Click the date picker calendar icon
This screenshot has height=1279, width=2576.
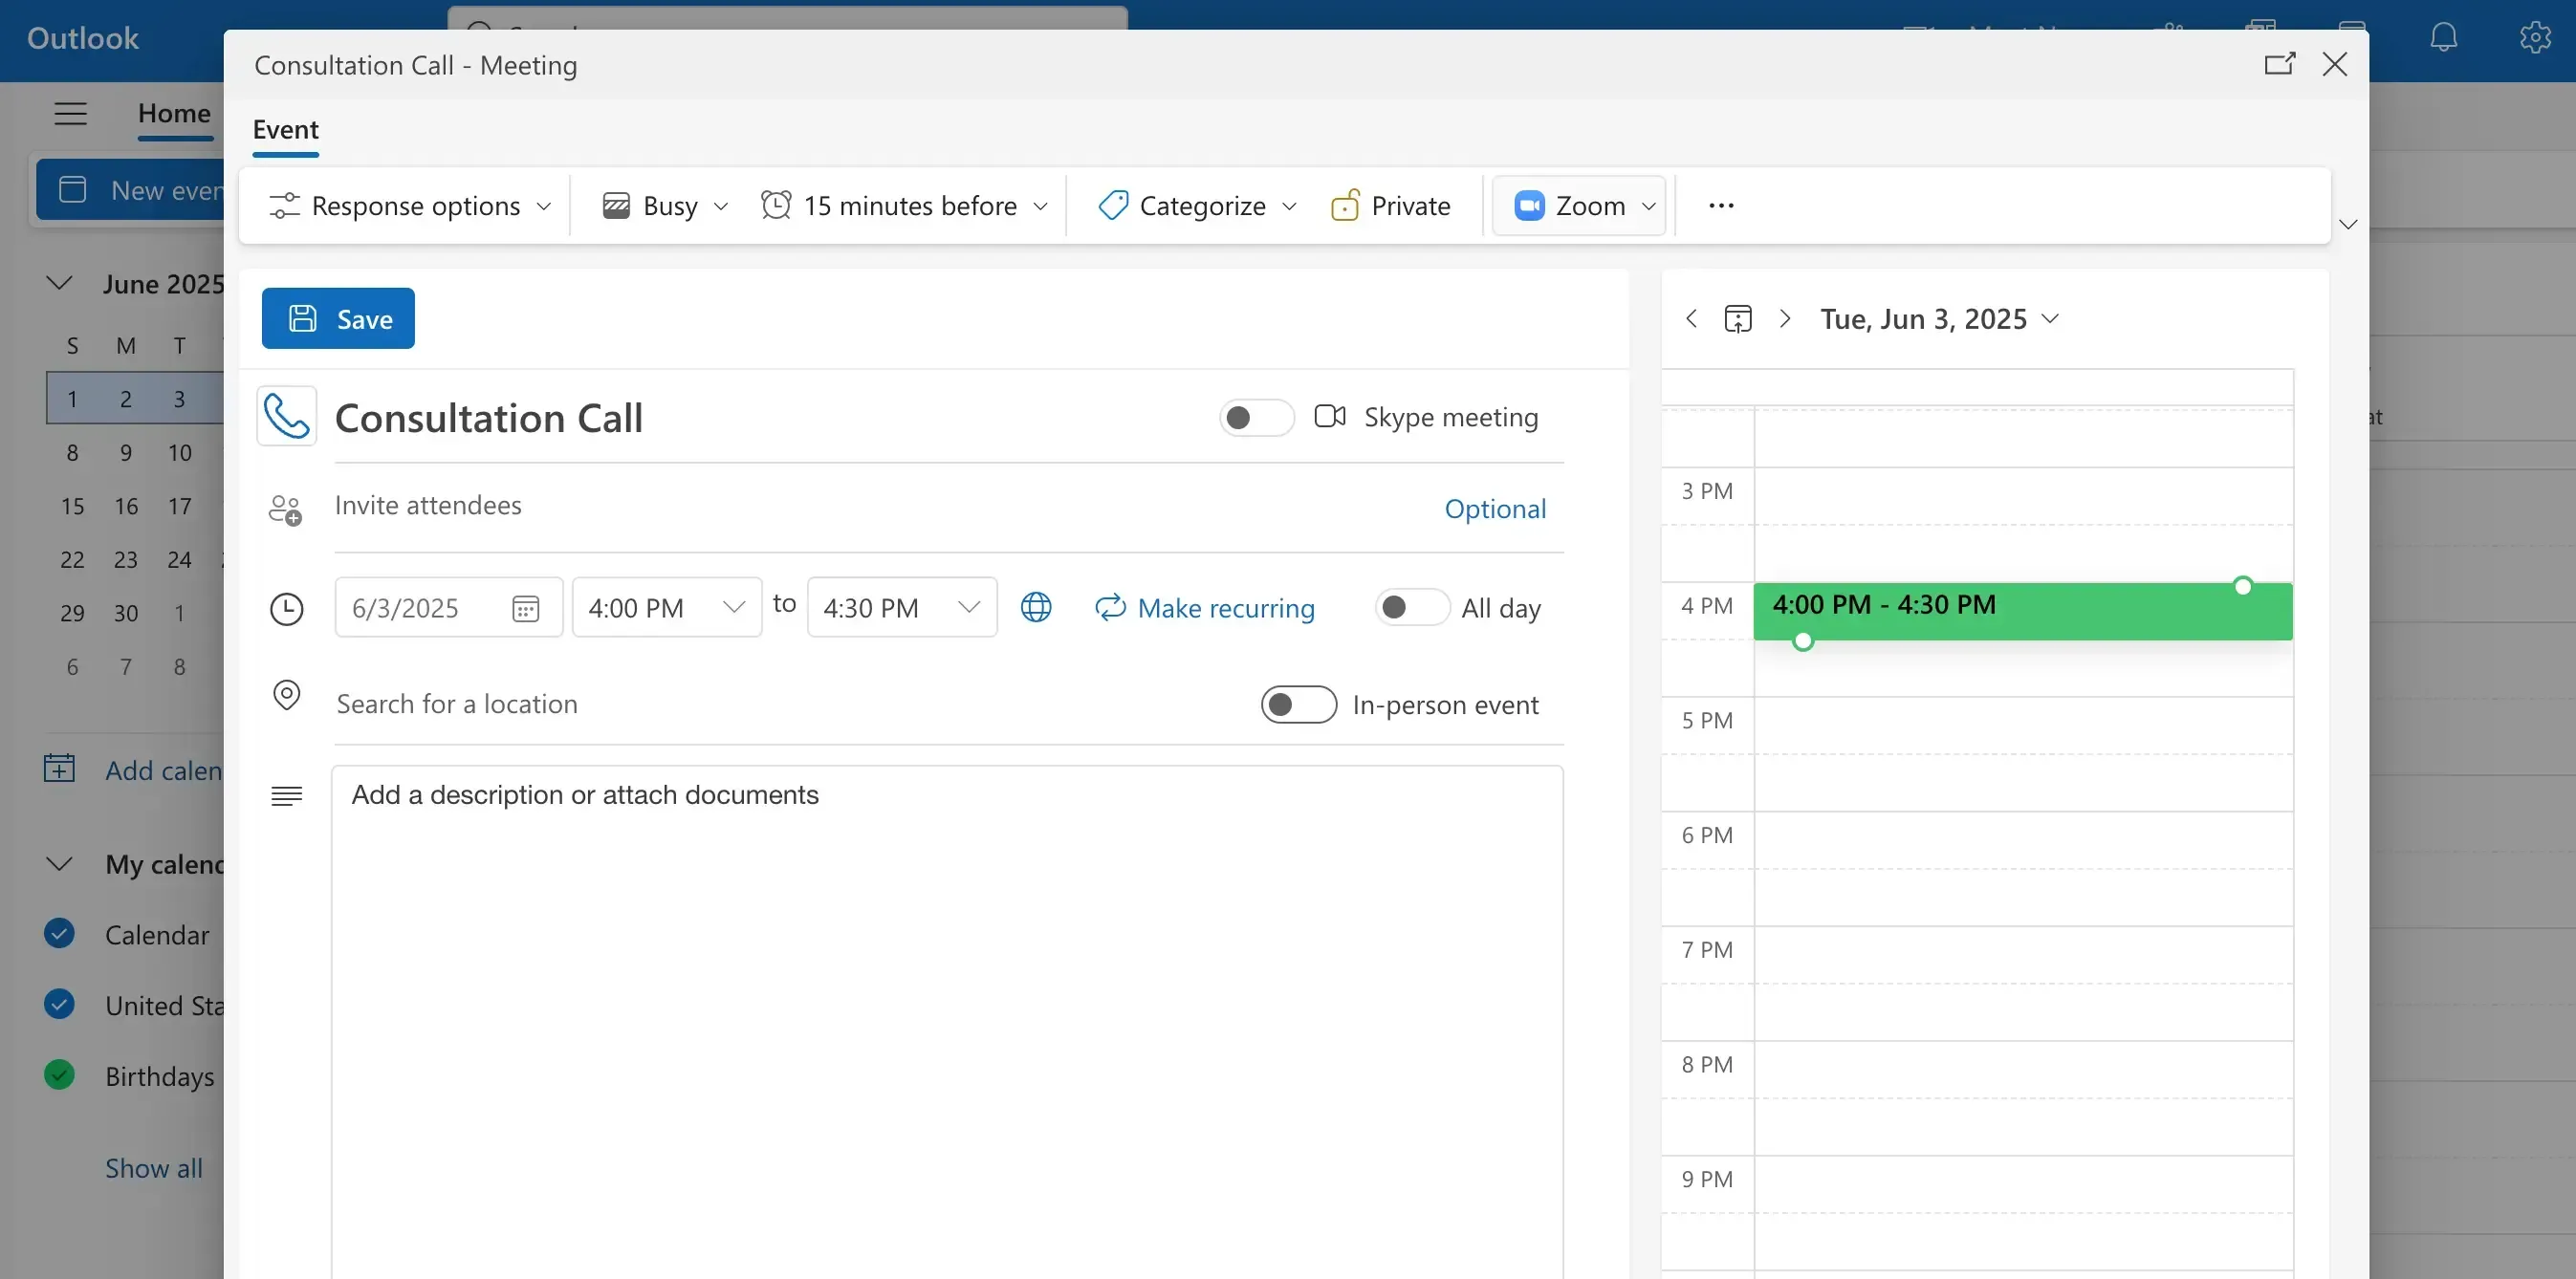(525, 607)
